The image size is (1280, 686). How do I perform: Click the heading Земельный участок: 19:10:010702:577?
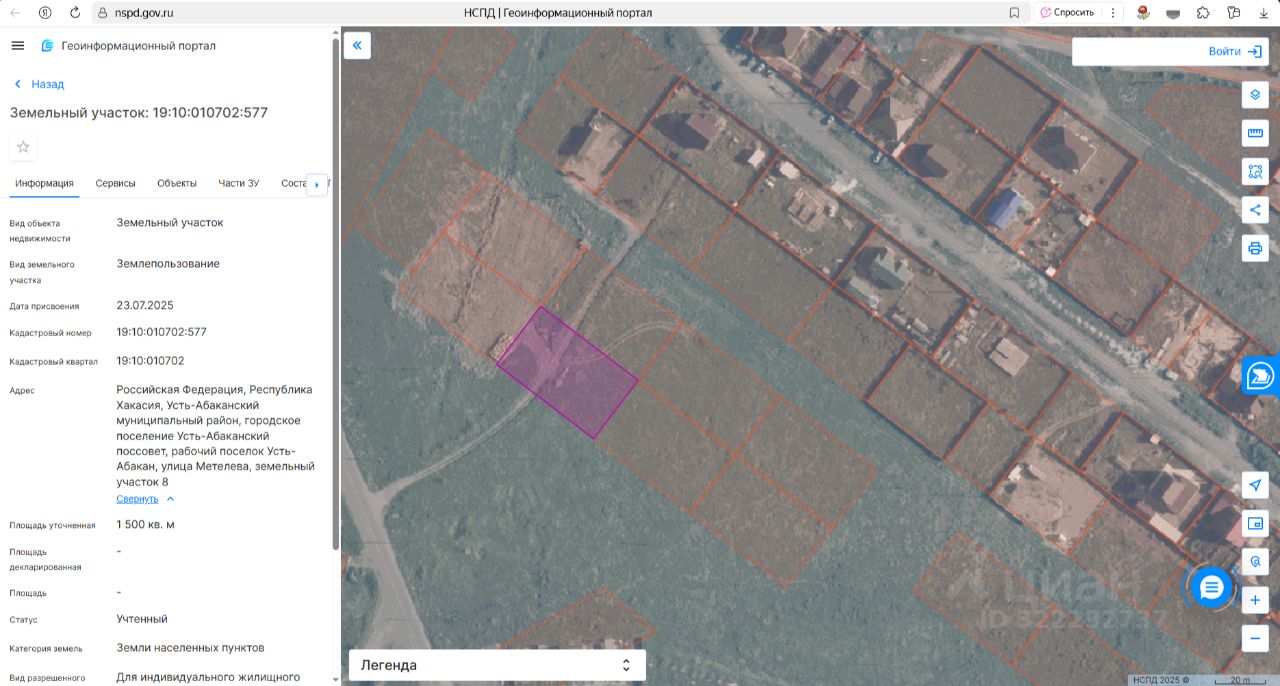139,113
